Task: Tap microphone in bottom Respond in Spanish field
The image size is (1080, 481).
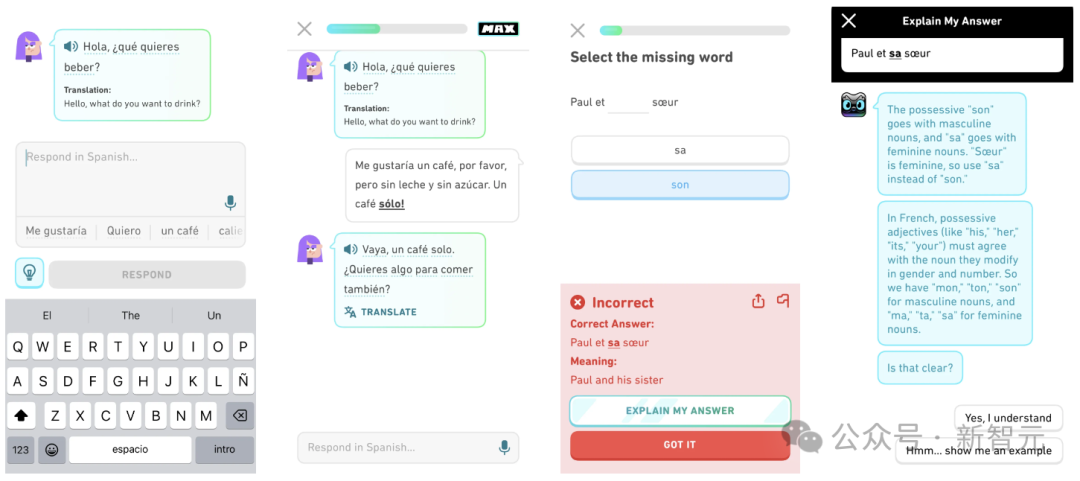Action: pos(504,447)
